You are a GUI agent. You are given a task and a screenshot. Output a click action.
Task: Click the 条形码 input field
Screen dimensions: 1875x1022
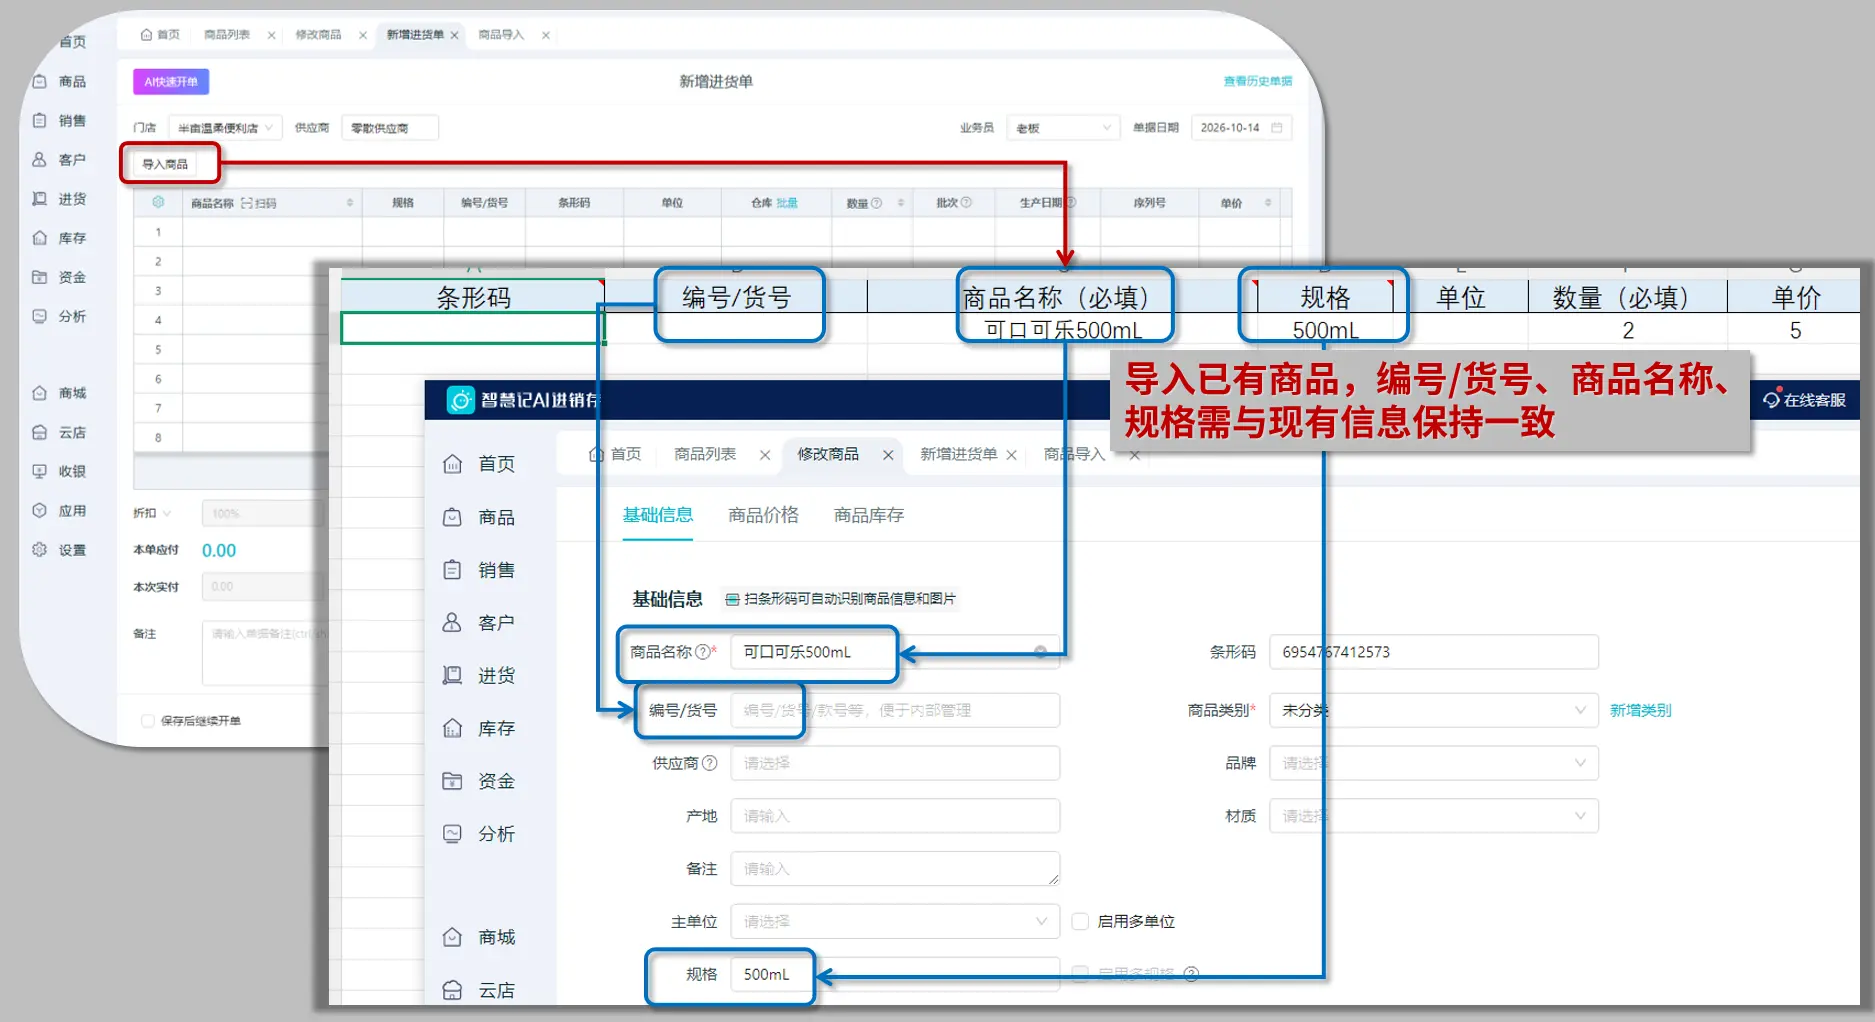point(1433,652)
